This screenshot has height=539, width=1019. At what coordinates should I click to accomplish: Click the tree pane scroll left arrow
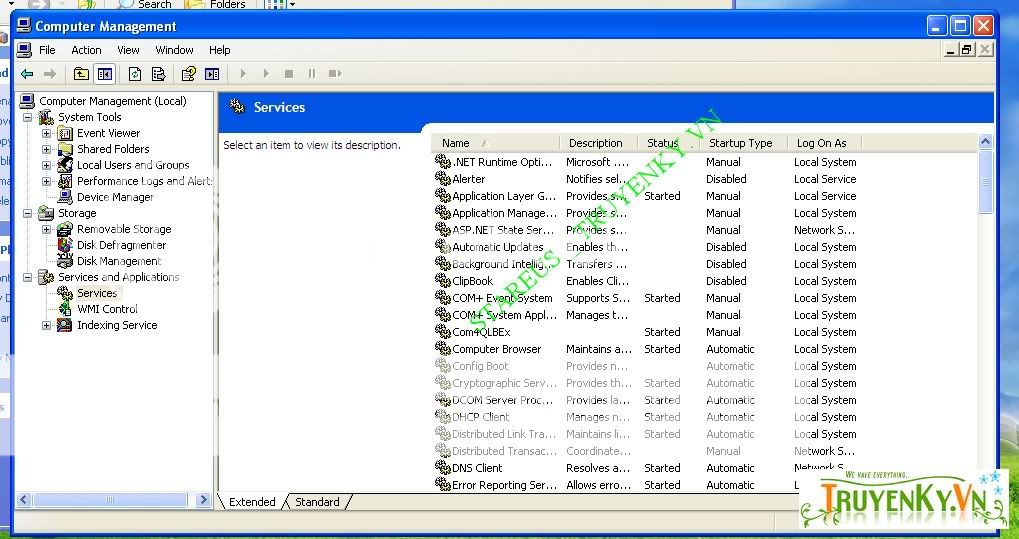tap(24, 500)
